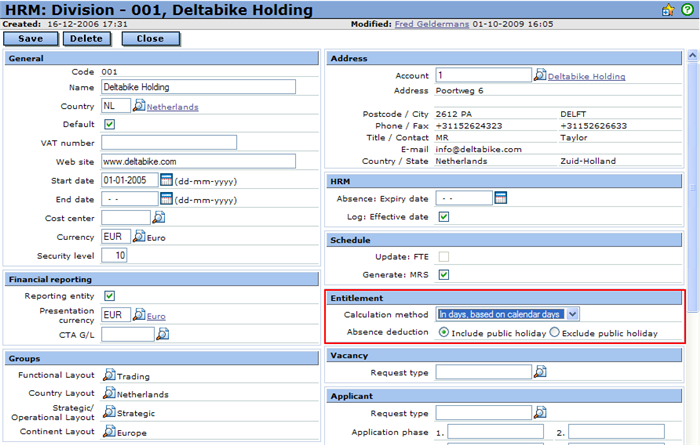Click the Close button
The width and height of the screenshot is (700, 445).
[150, 39]
